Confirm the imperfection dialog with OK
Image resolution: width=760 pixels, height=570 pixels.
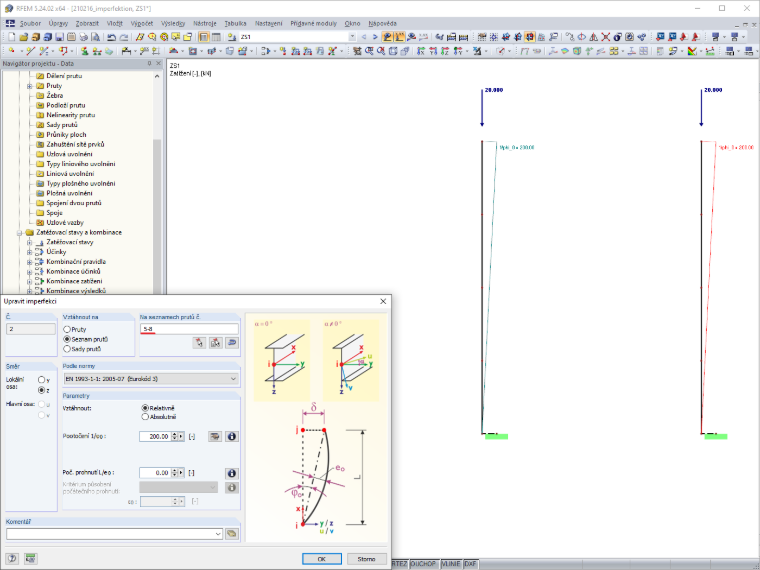pyautogui.click(x=322, y=559)
